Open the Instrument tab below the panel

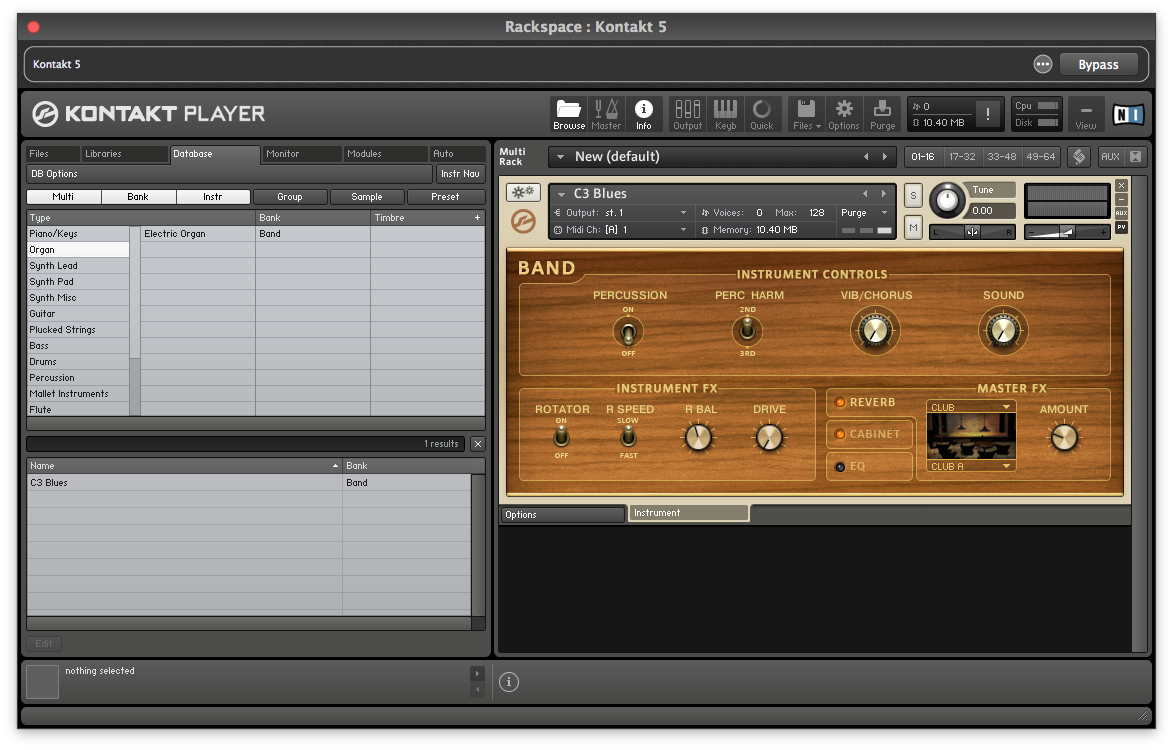[x=689, y=513]
